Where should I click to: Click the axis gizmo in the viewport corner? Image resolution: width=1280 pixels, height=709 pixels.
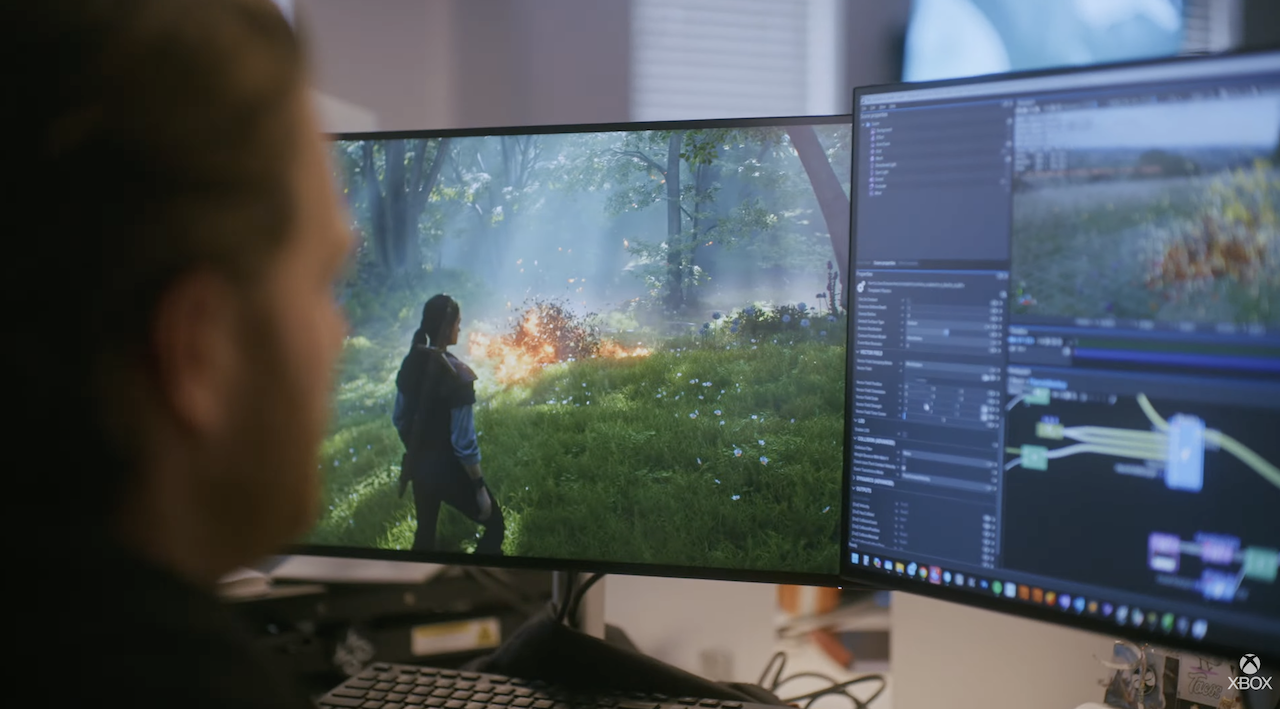tap(1023, 297)
